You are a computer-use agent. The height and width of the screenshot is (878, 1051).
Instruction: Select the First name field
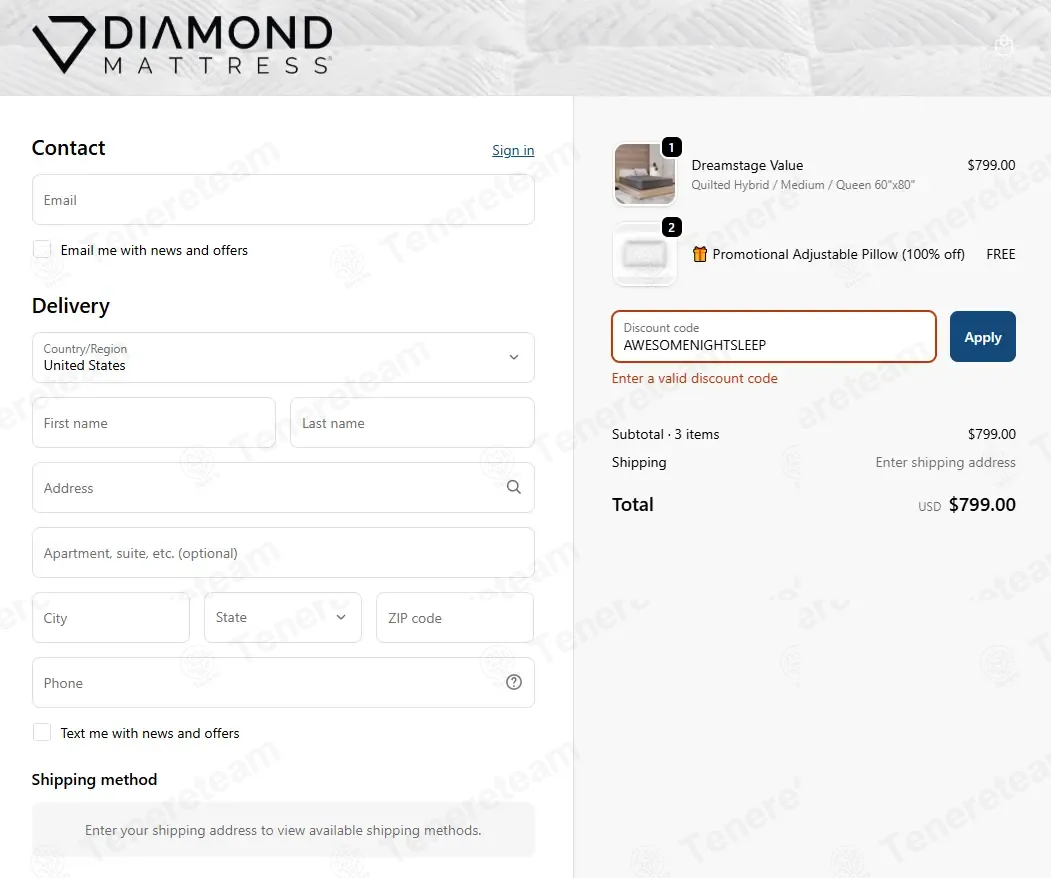point(153,423)
